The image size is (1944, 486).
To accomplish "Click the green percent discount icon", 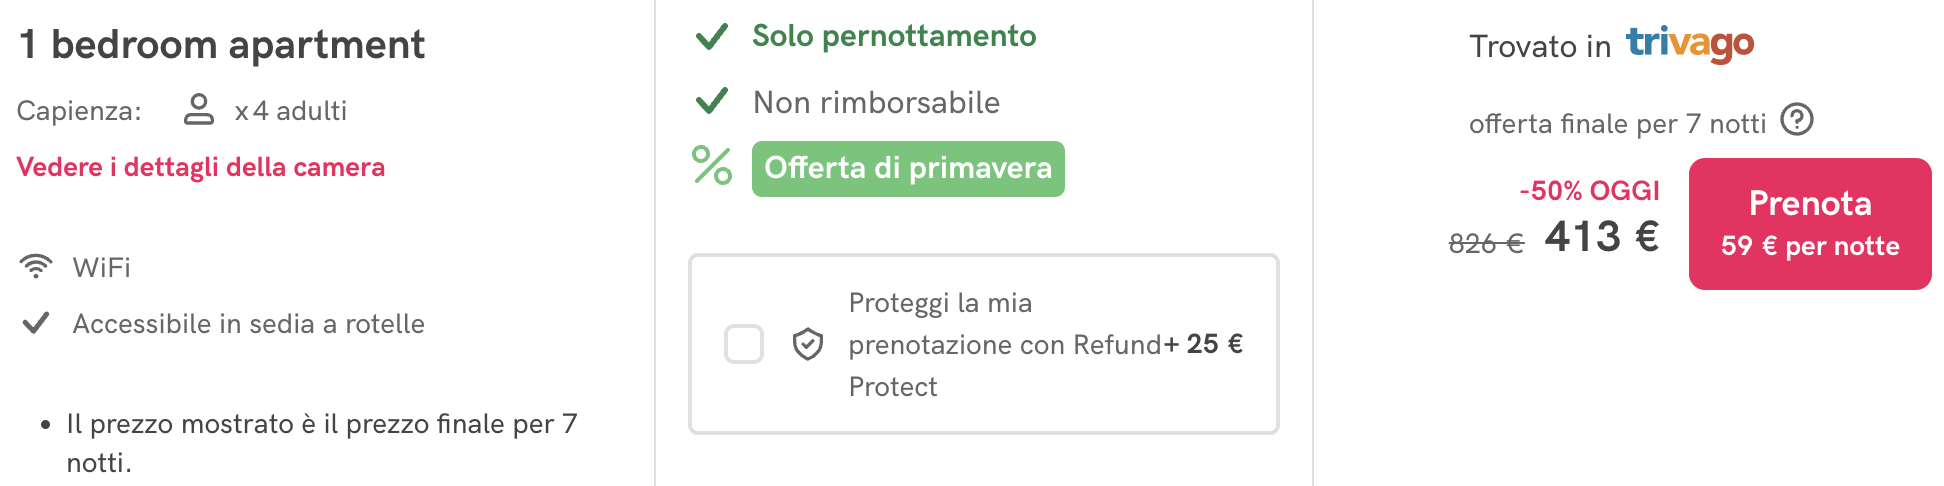I will (x=712, y=166).
